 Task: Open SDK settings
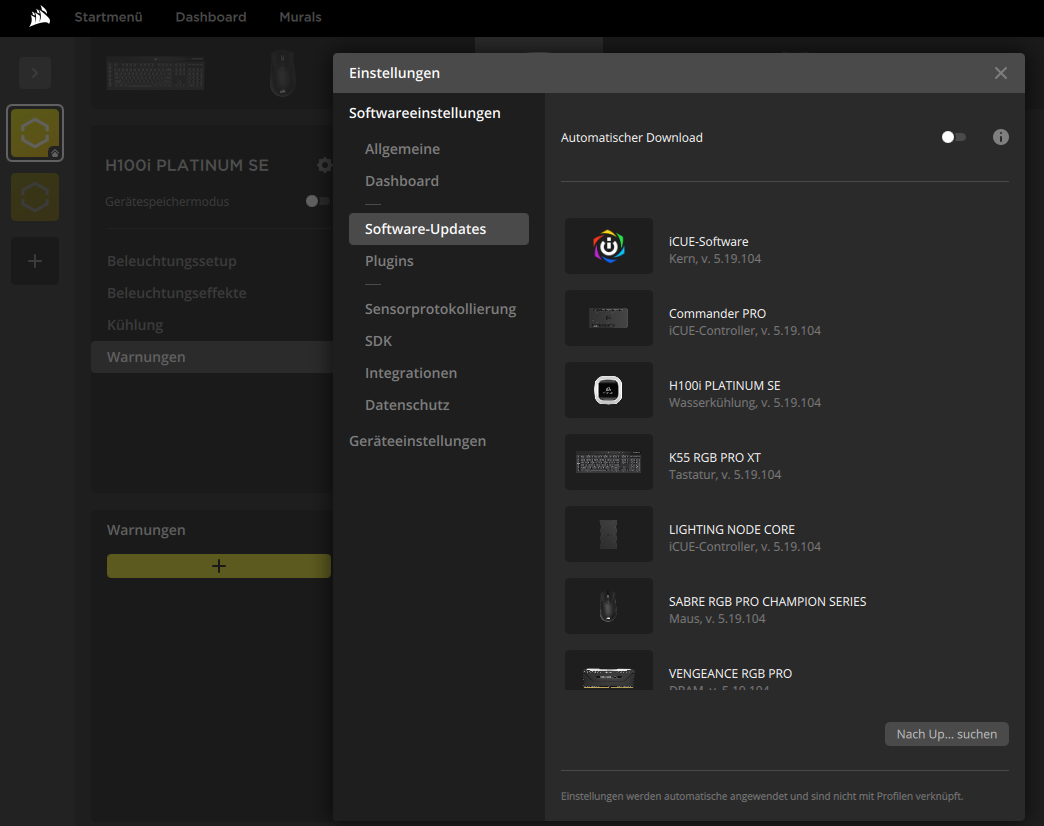378,341
